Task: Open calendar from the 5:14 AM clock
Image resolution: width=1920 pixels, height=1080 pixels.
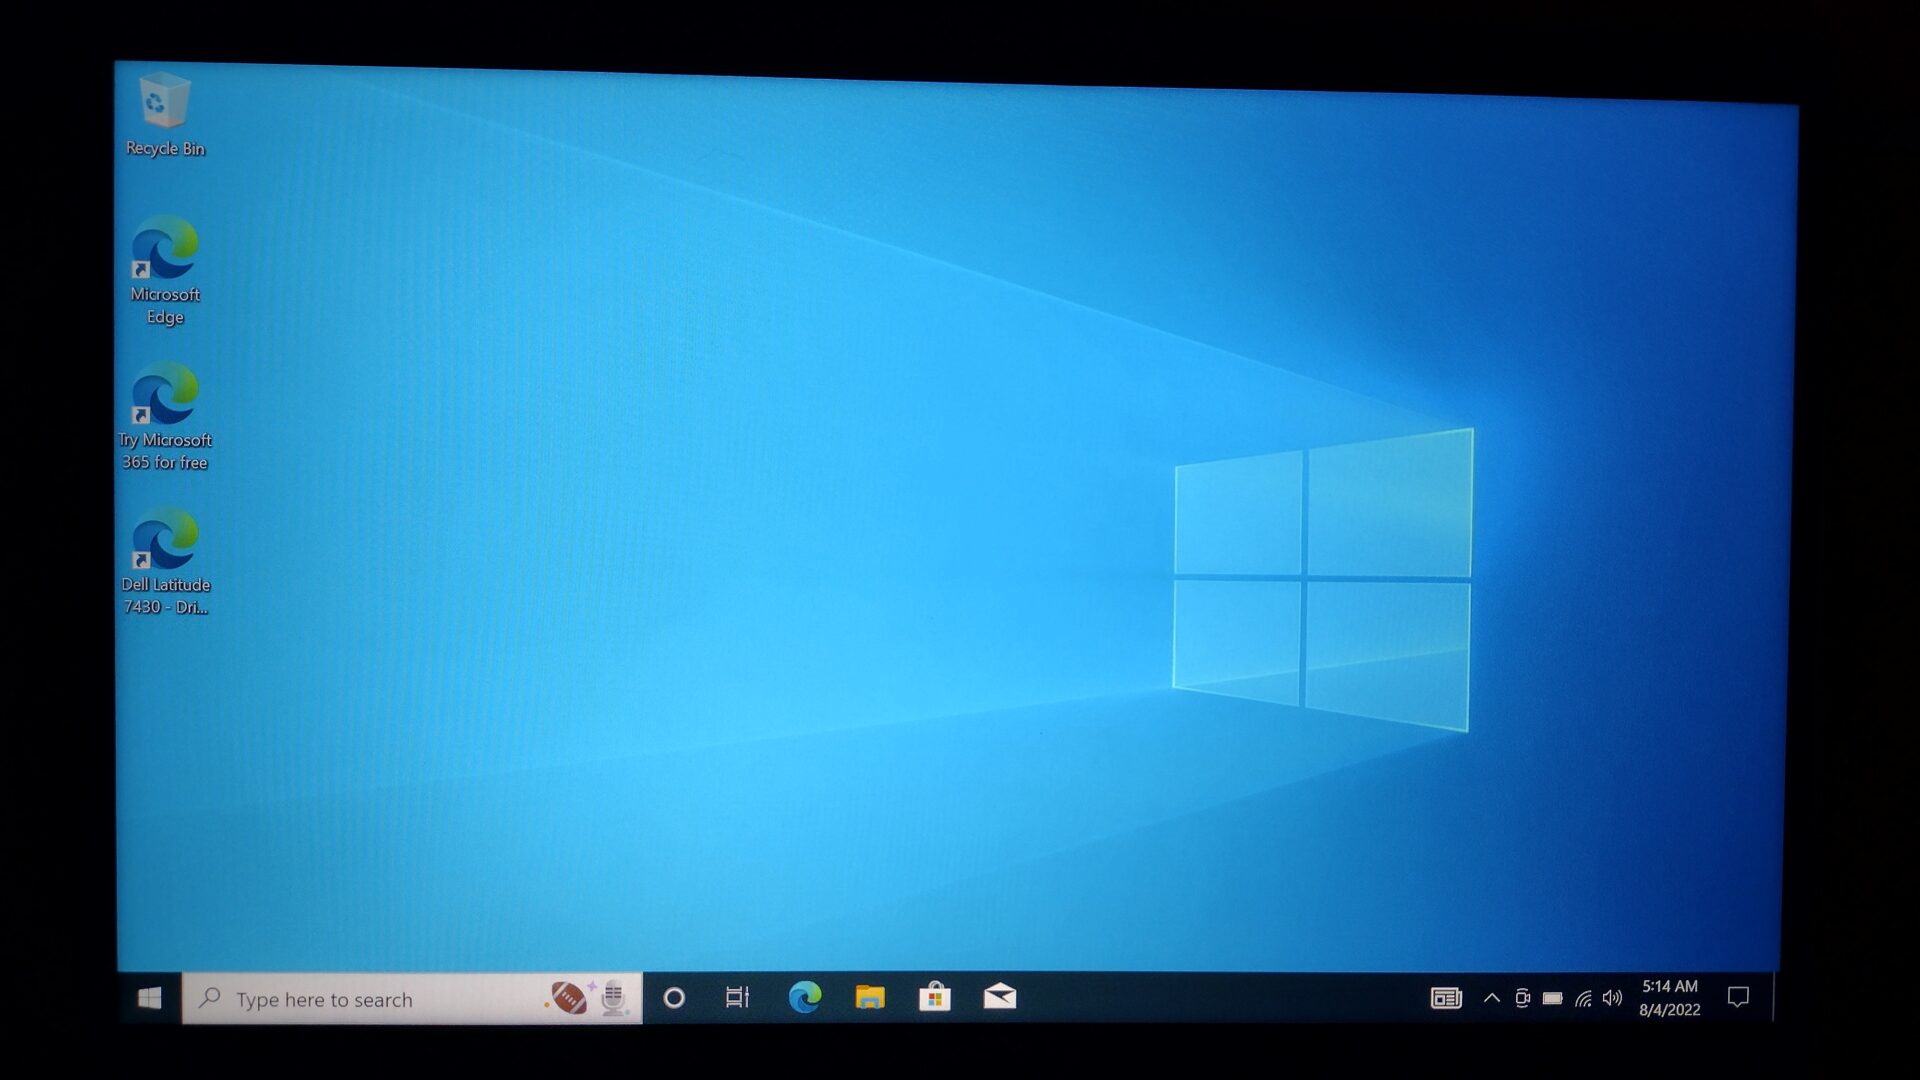Action: pos(1670,998)
